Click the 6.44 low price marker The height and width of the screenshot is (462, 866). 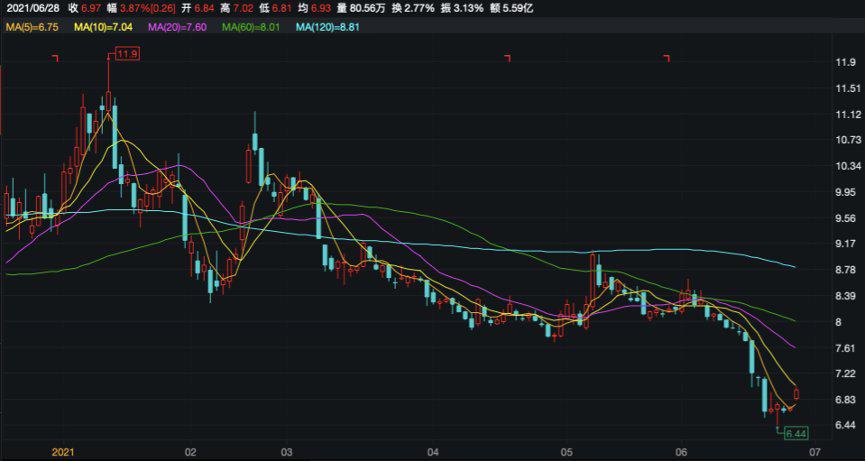click(796, 433)
